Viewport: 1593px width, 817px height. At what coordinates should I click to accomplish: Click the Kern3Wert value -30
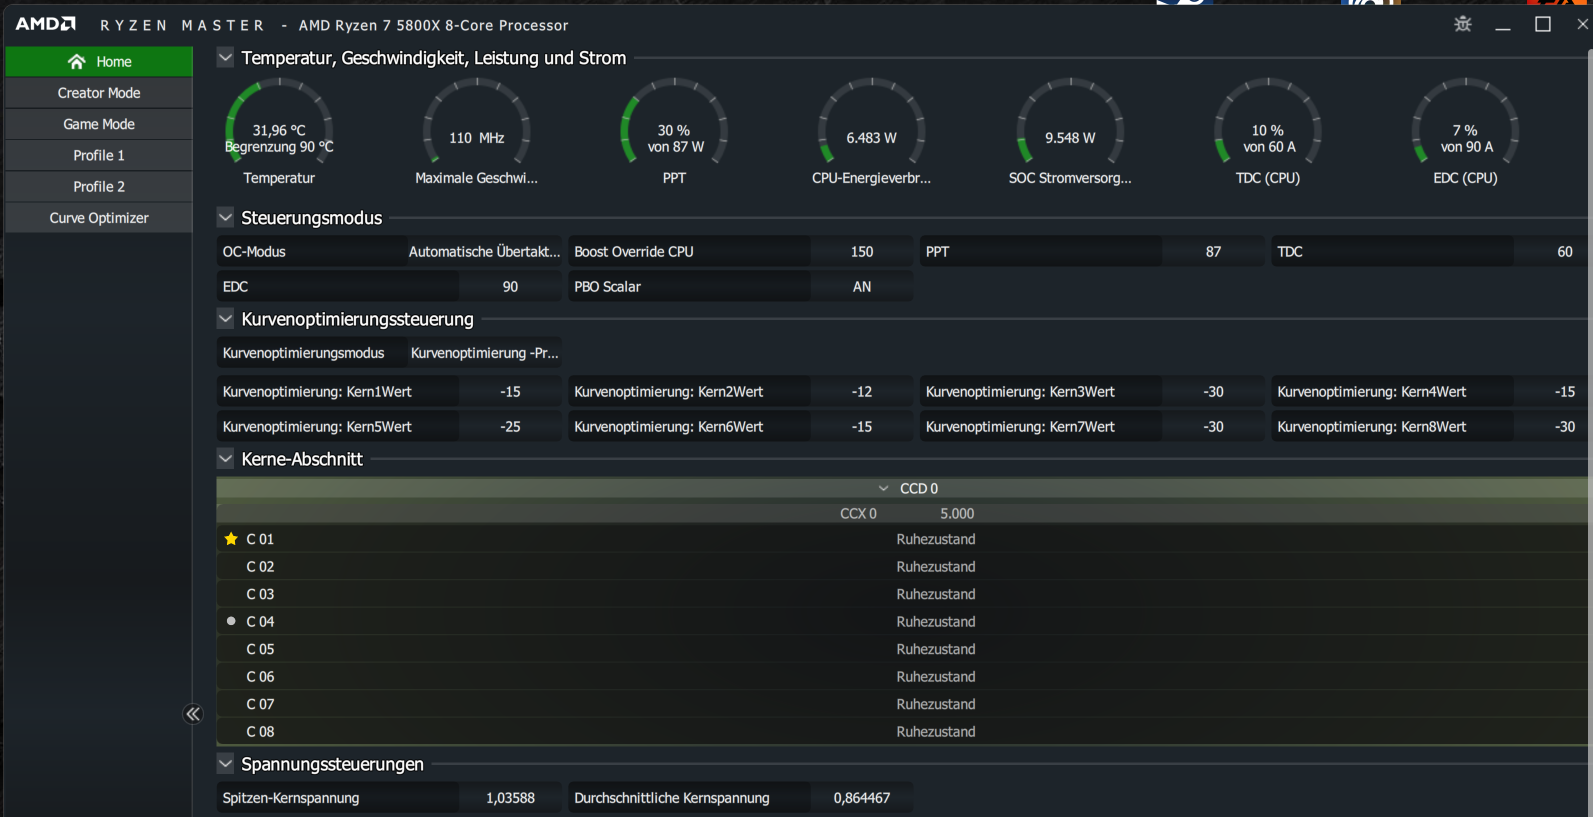coord(1213,392)
